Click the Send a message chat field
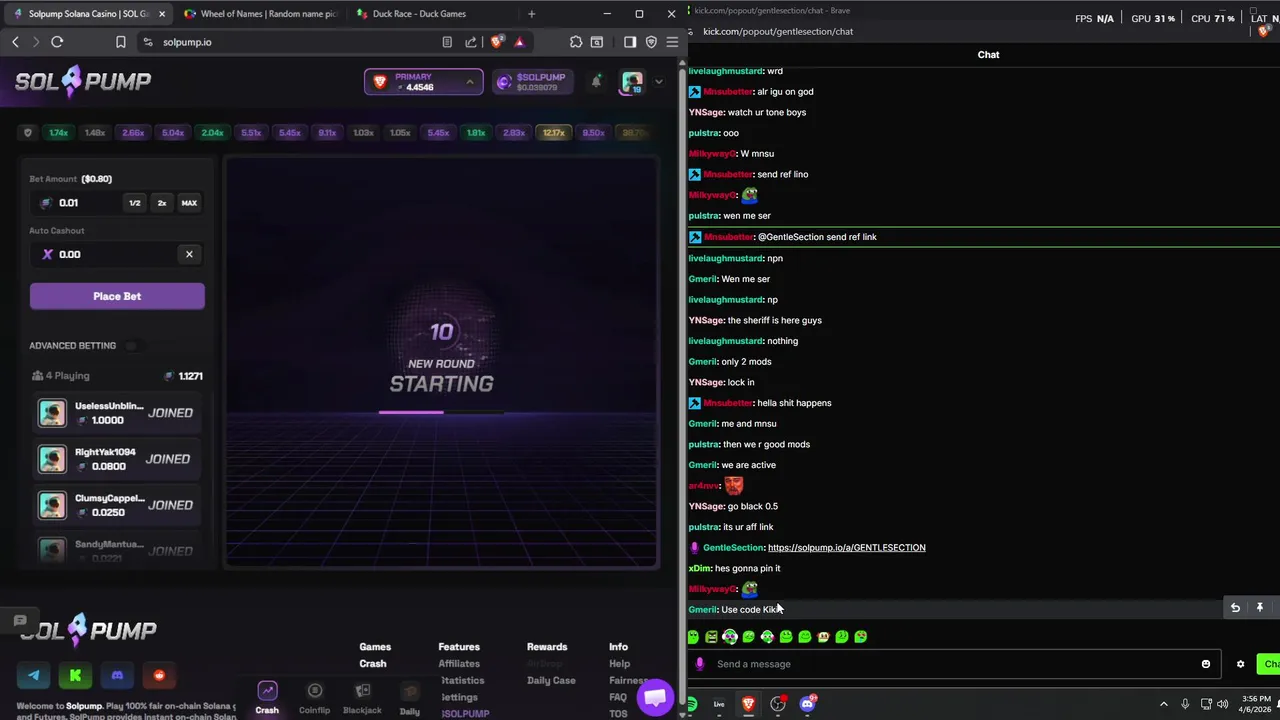Screen dimensions: 1280x720 [x=955, y=664]
